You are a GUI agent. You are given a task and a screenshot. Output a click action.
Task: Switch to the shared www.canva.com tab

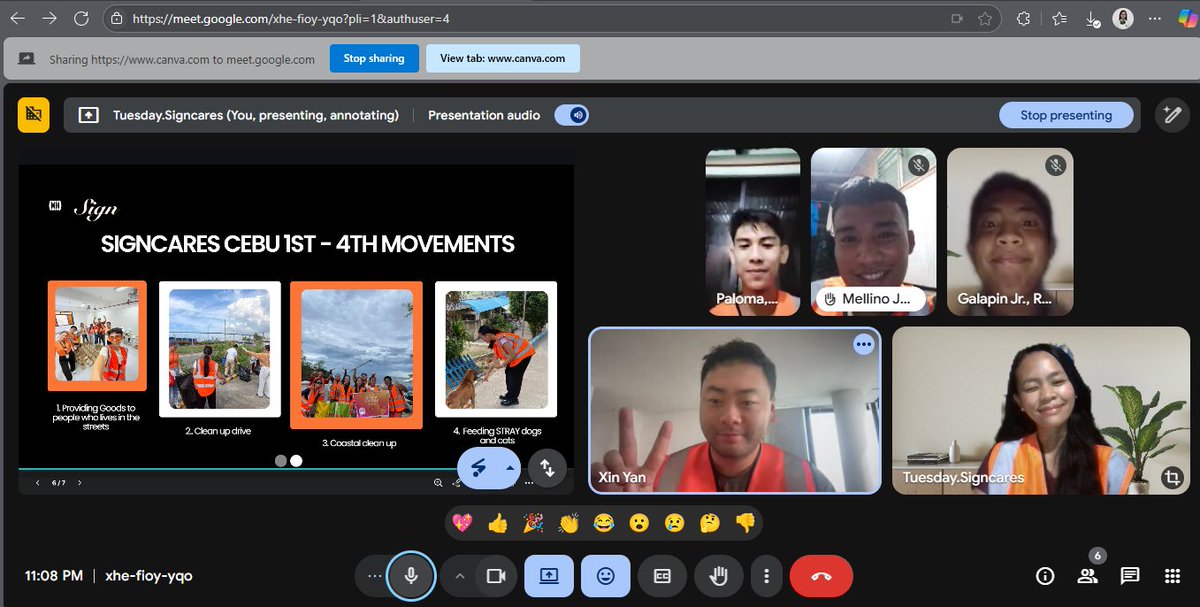[503, 58]
